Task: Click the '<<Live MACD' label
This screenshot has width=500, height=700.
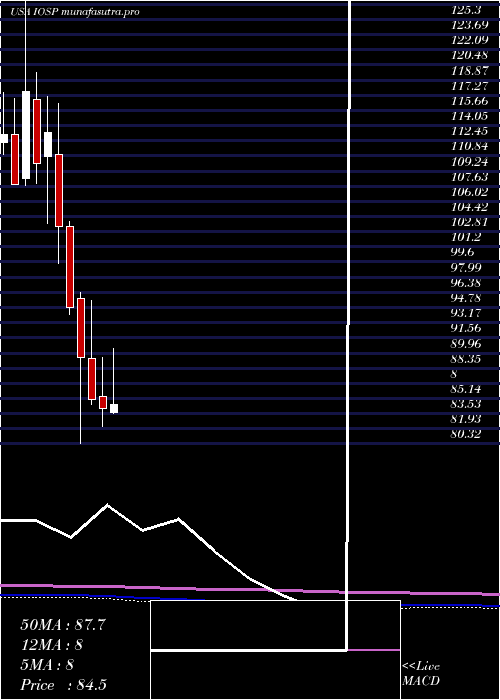Action: pyautogui.click(x=421, y=673)
